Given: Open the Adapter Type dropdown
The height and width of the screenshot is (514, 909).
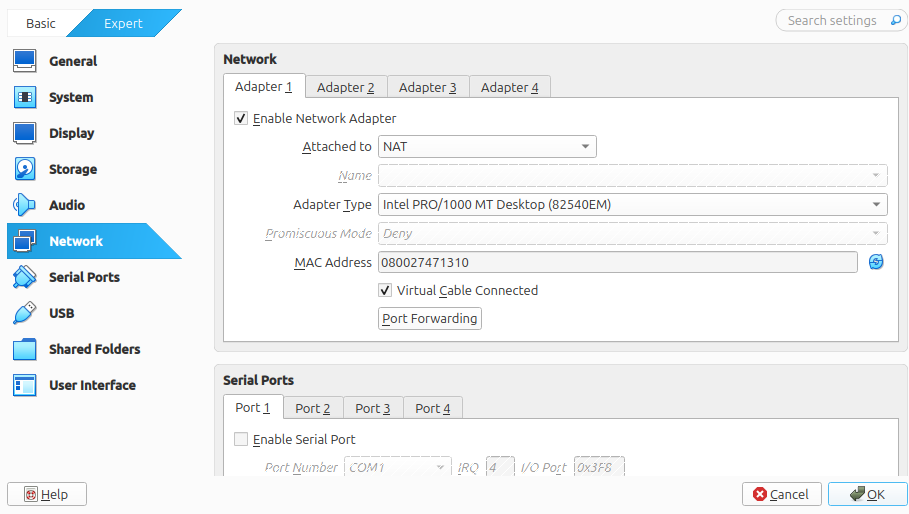Looking at the screenshot, I should [x=632, y=205].
